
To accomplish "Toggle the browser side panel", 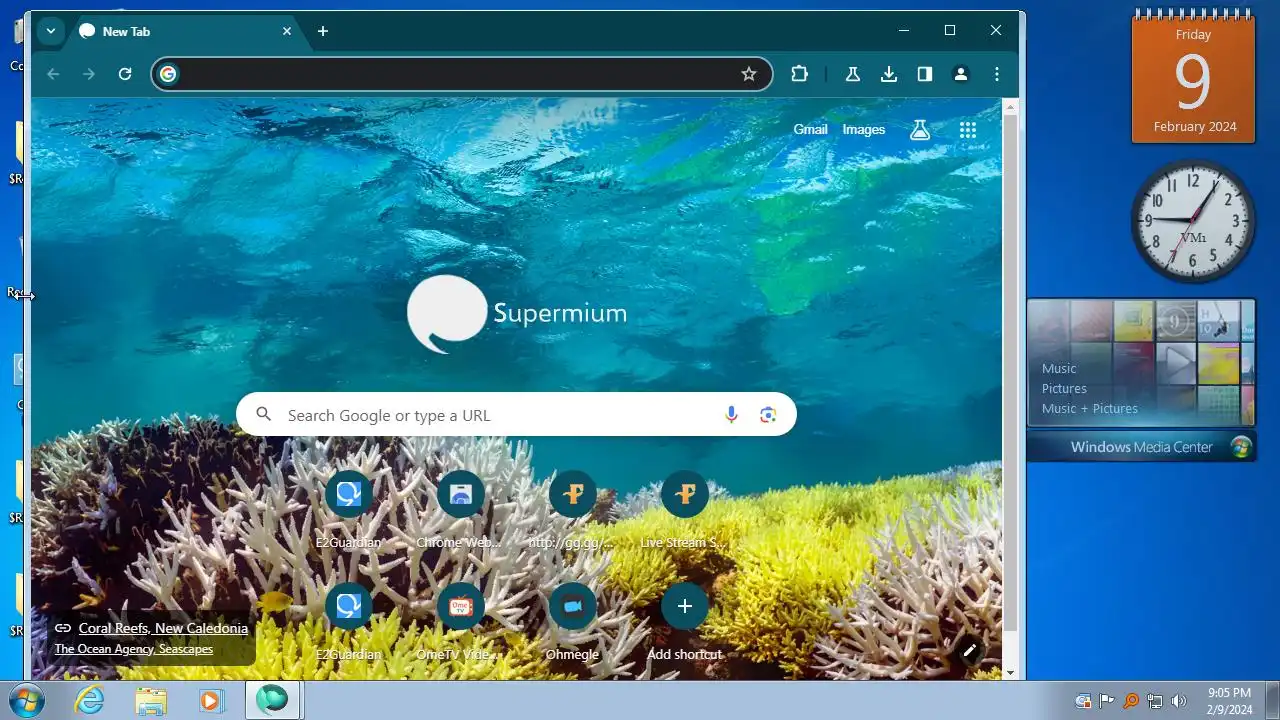I will (x=925, y=74).
